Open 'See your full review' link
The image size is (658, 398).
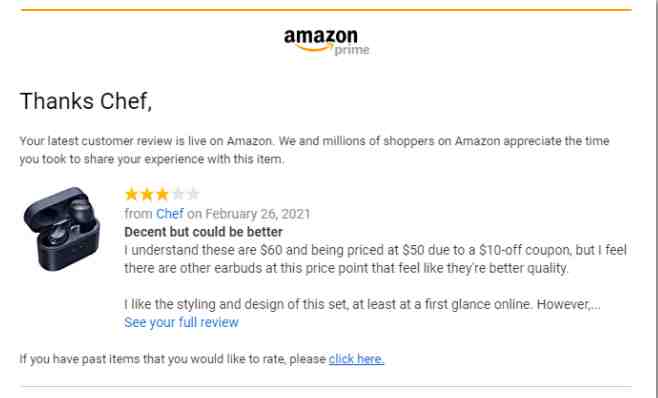point(181,322)
